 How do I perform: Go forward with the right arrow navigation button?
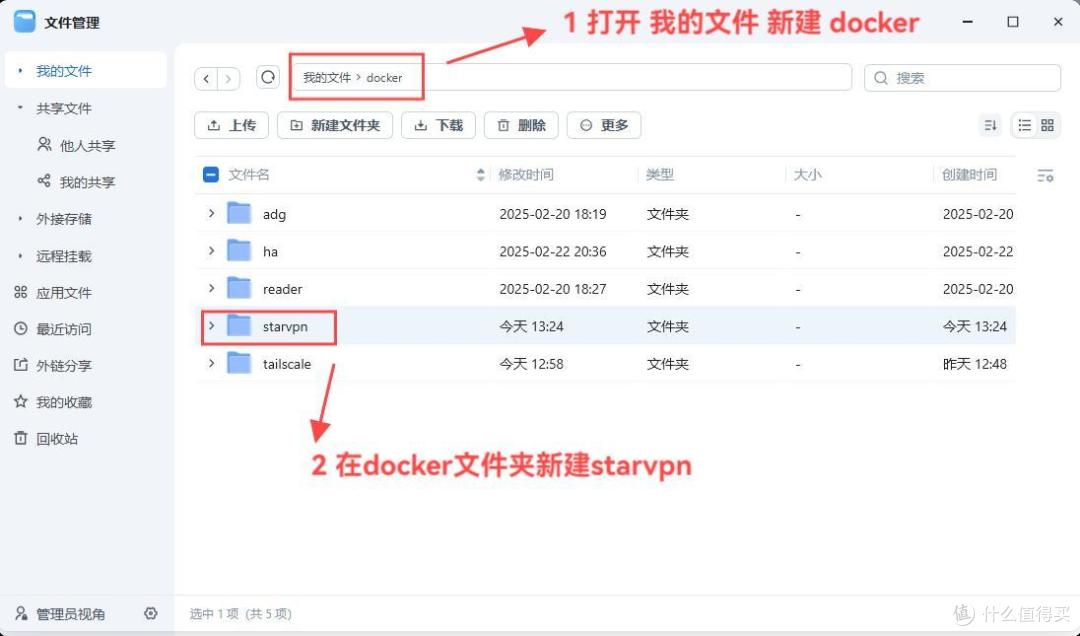coord(229,79)
